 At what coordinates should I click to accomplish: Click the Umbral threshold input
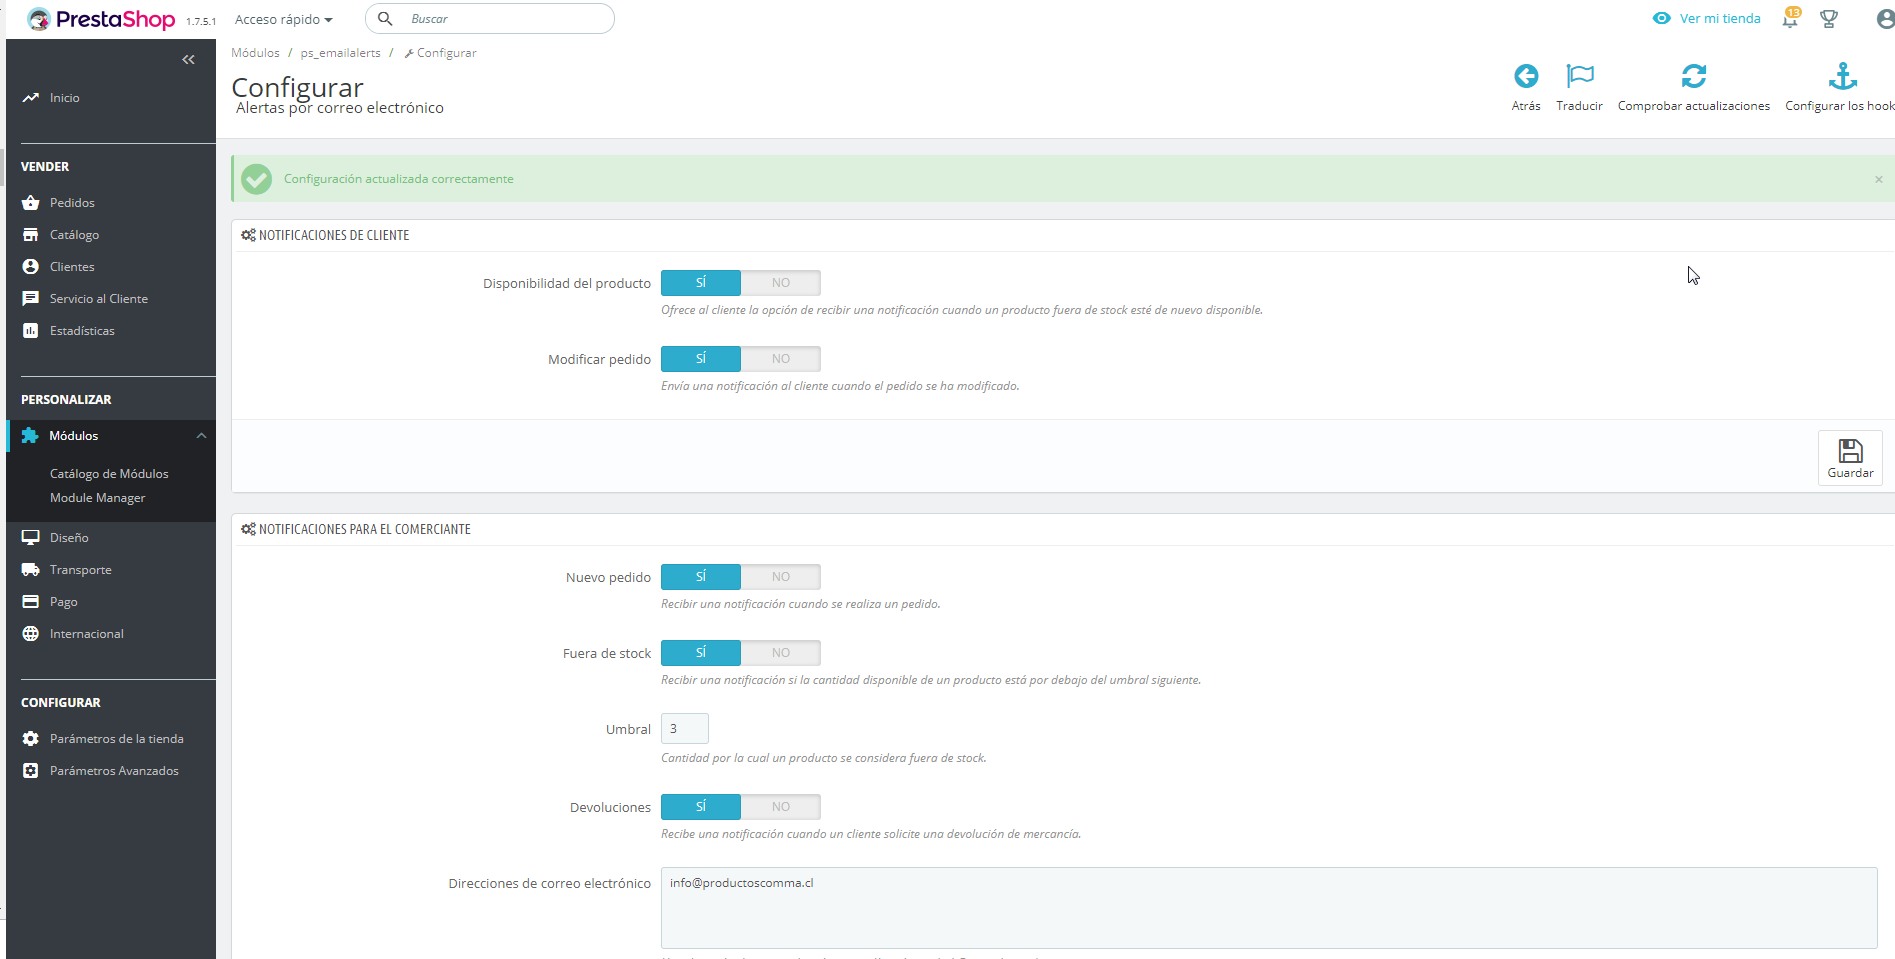pos(685,728)
